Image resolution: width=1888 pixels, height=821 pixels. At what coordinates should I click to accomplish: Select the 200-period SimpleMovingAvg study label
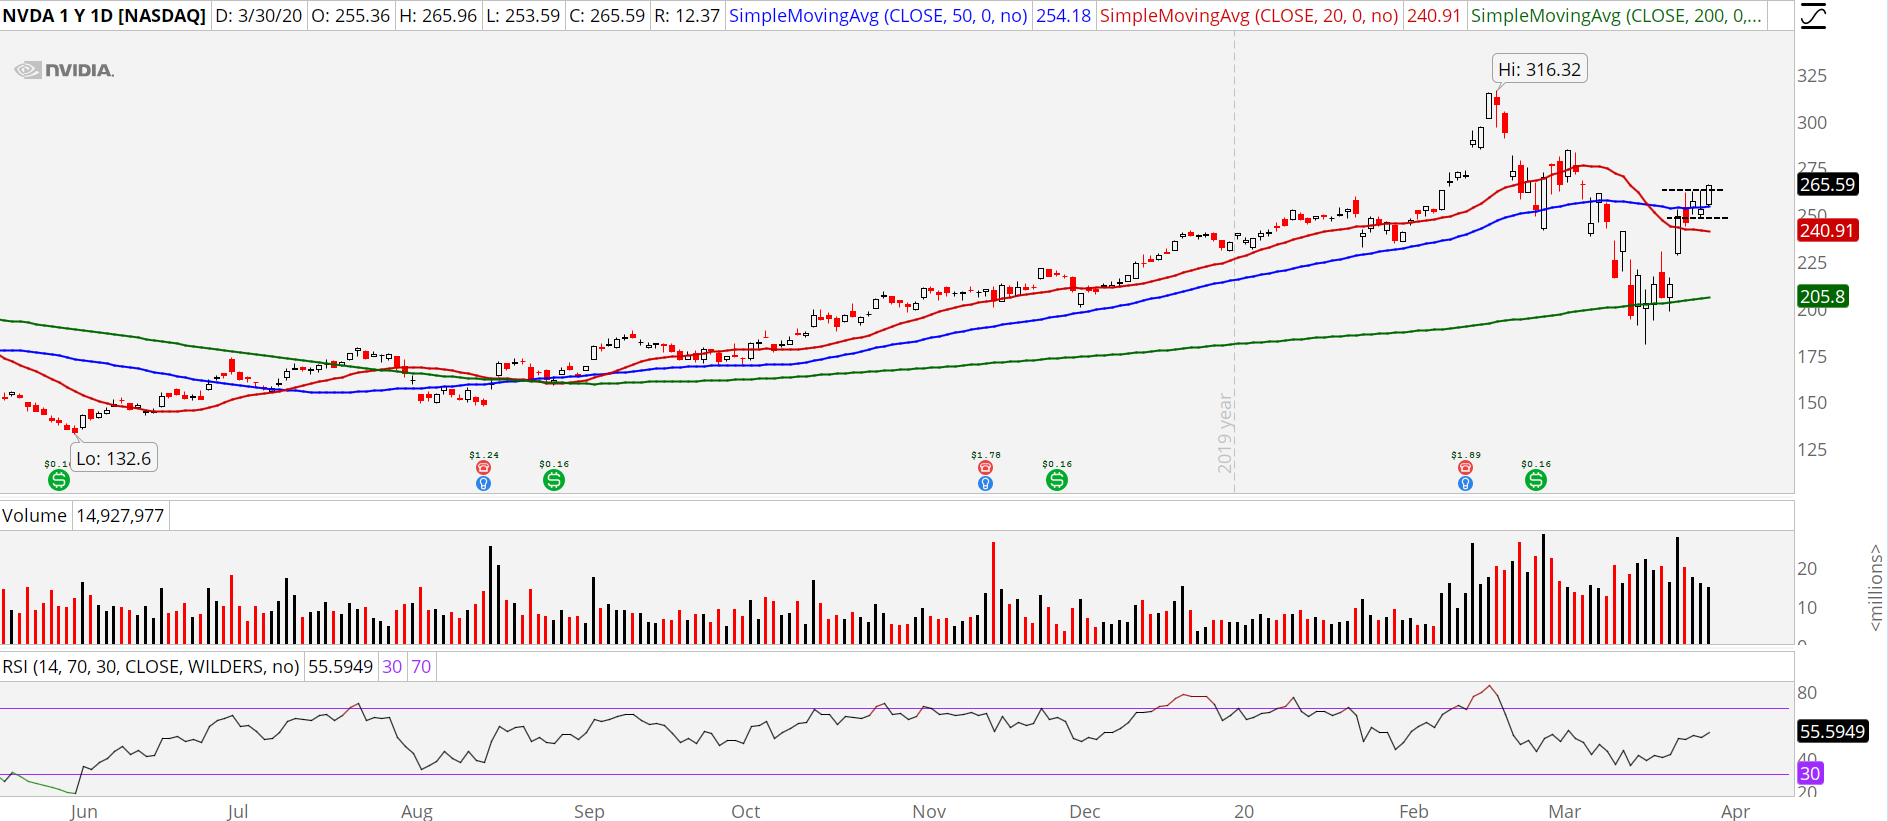coord(1616,16)
